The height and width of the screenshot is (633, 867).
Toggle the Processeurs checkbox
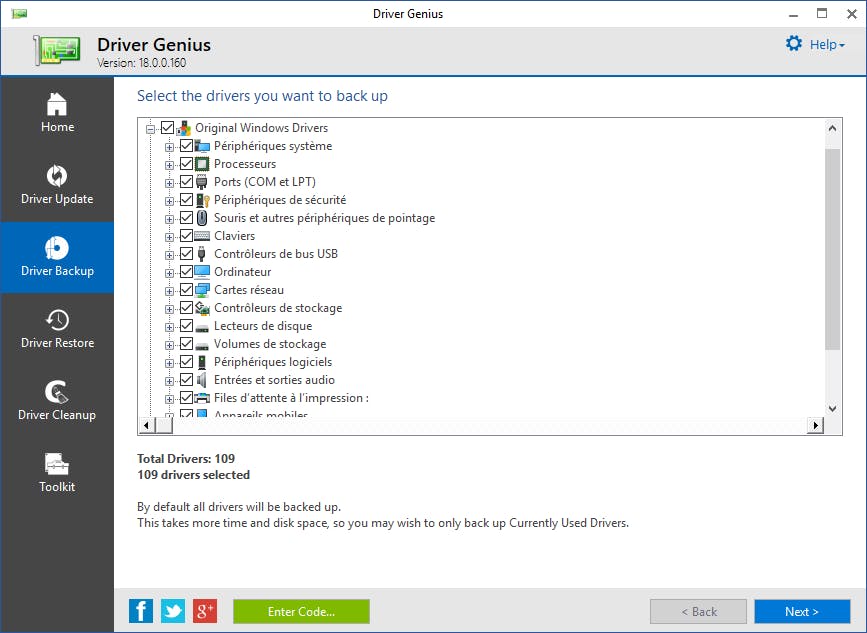[186, 164]
